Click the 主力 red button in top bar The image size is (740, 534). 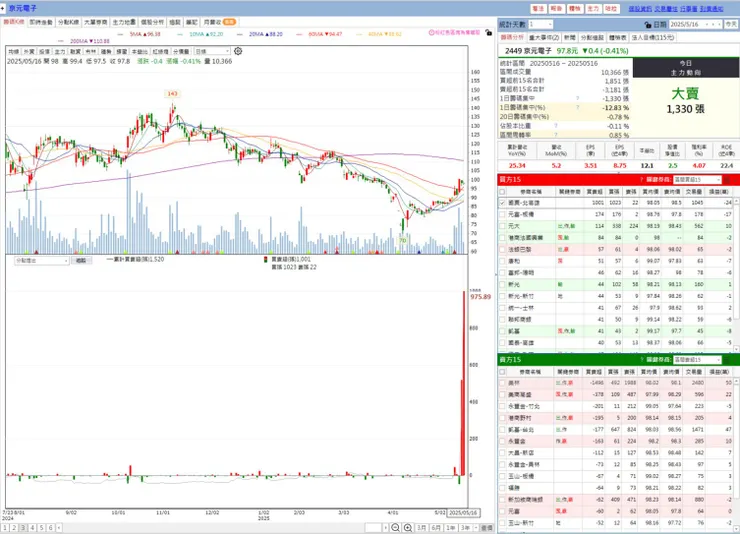593,9
